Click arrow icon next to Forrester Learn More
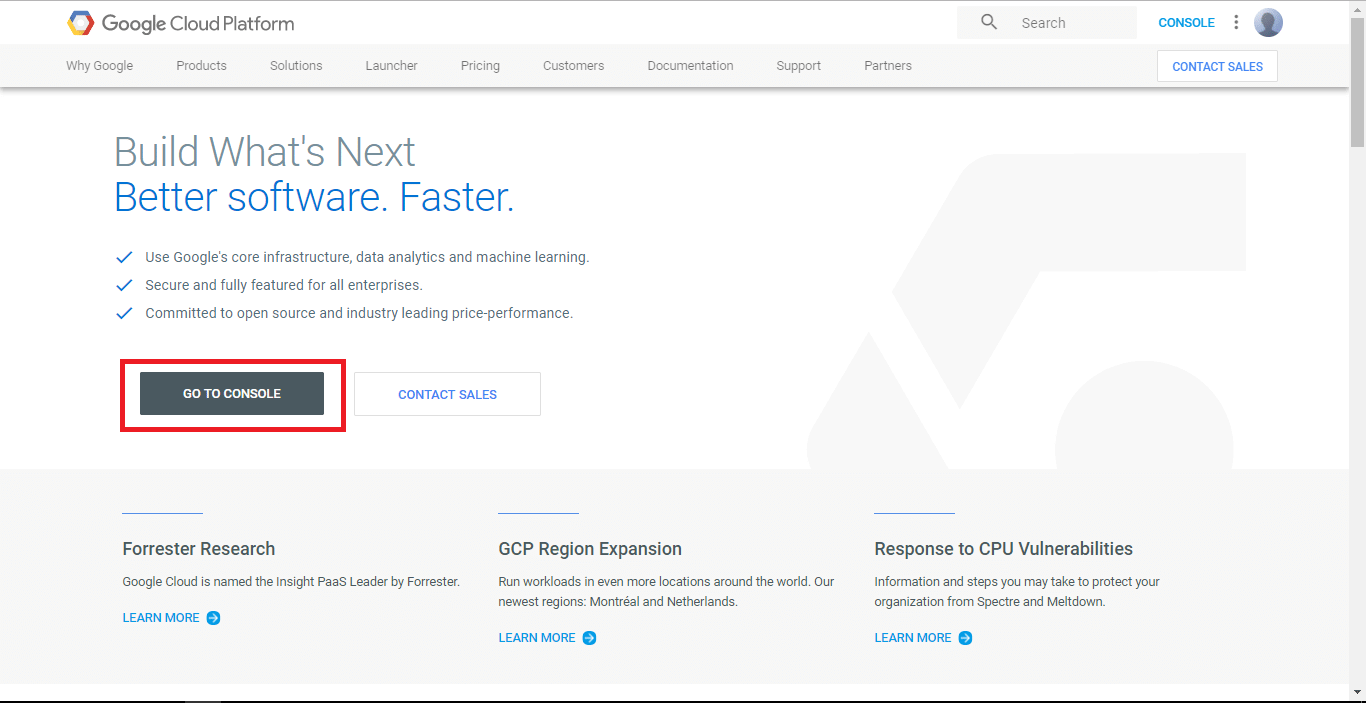This screenshot has height=703, width=1366. coord(213,618)
